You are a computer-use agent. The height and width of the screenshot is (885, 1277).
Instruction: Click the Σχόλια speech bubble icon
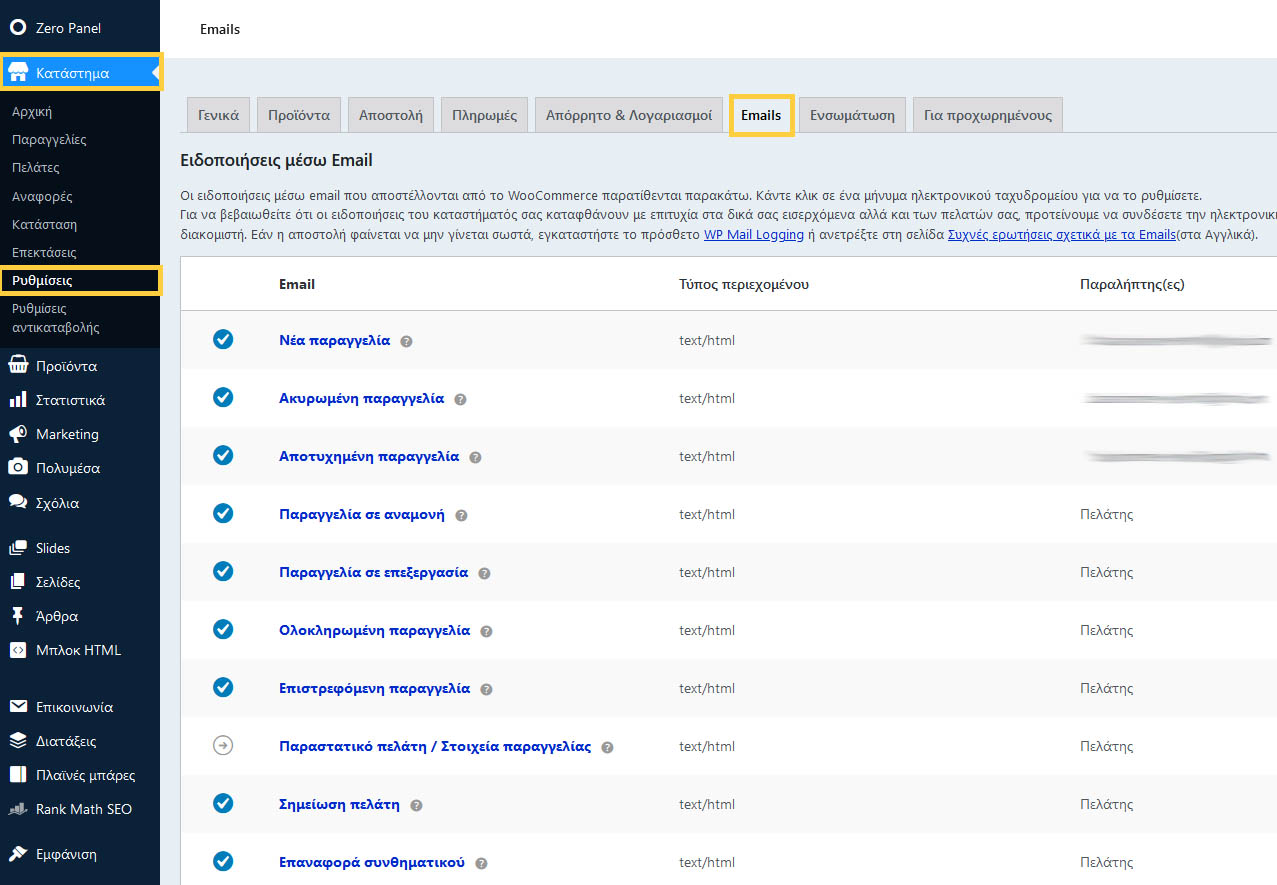[x=18, y=503]
